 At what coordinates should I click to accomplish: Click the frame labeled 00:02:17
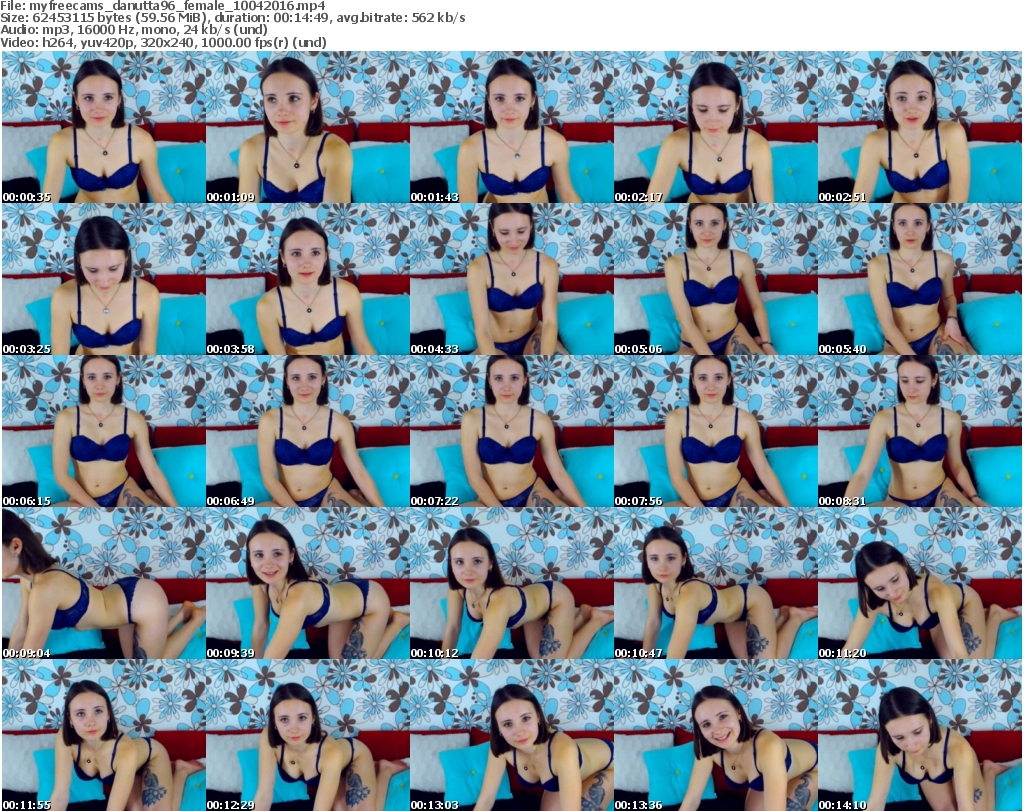pos(715,128)
